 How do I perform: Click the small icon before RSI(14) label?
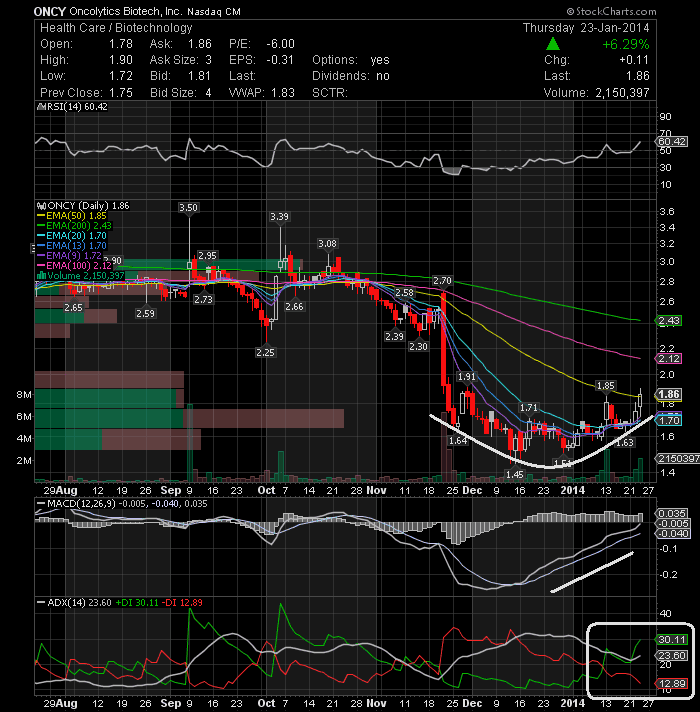click(x=41, y=107)
